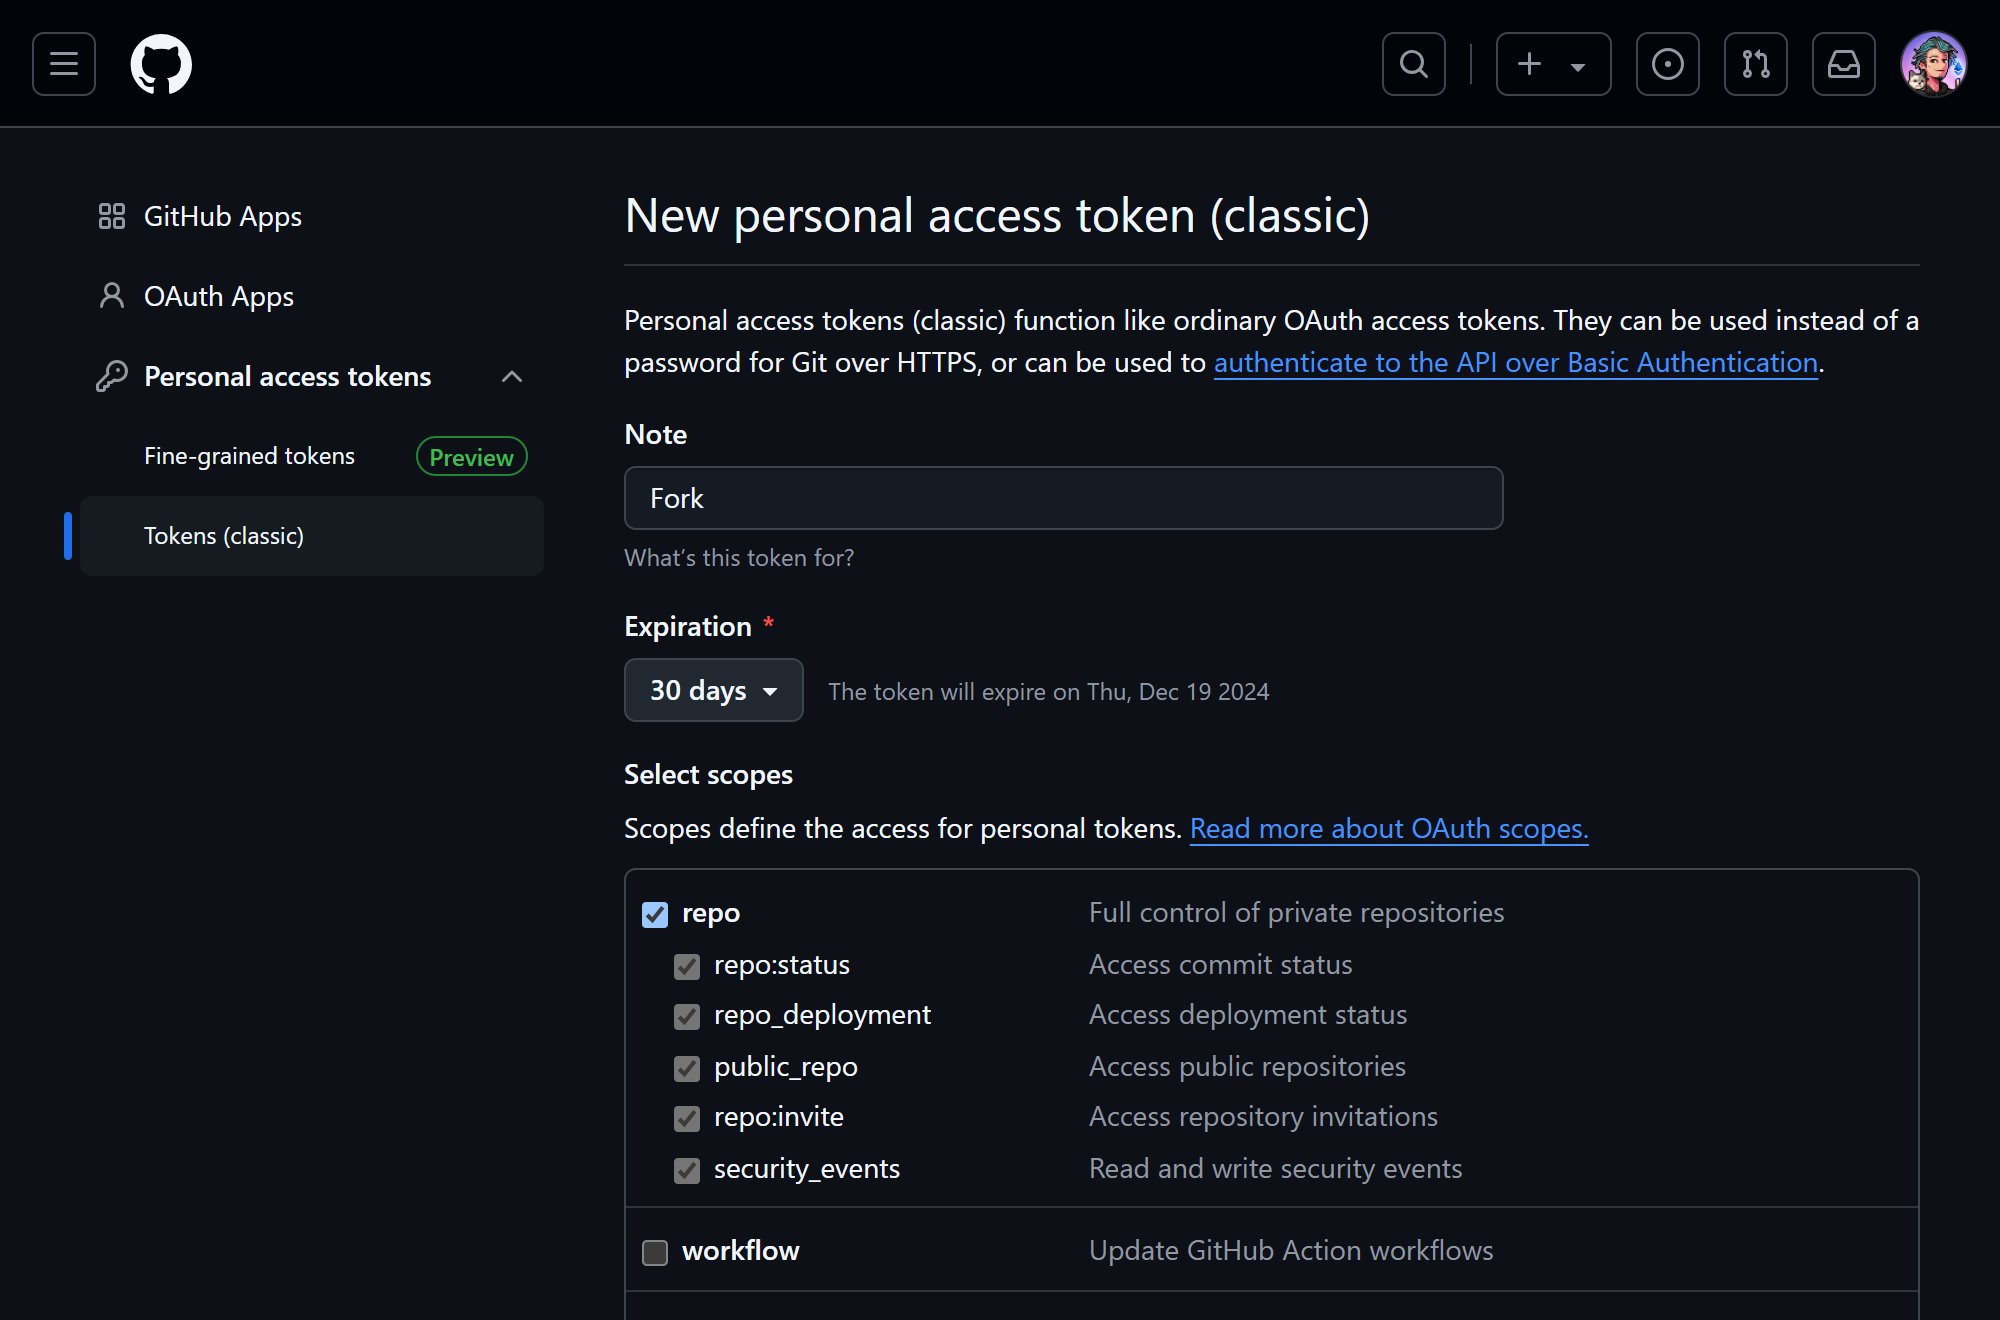This screenshot has height=1320, width=2000.
Task: Click the 'Read and write security events' description
Action: coord(1275,1168)
